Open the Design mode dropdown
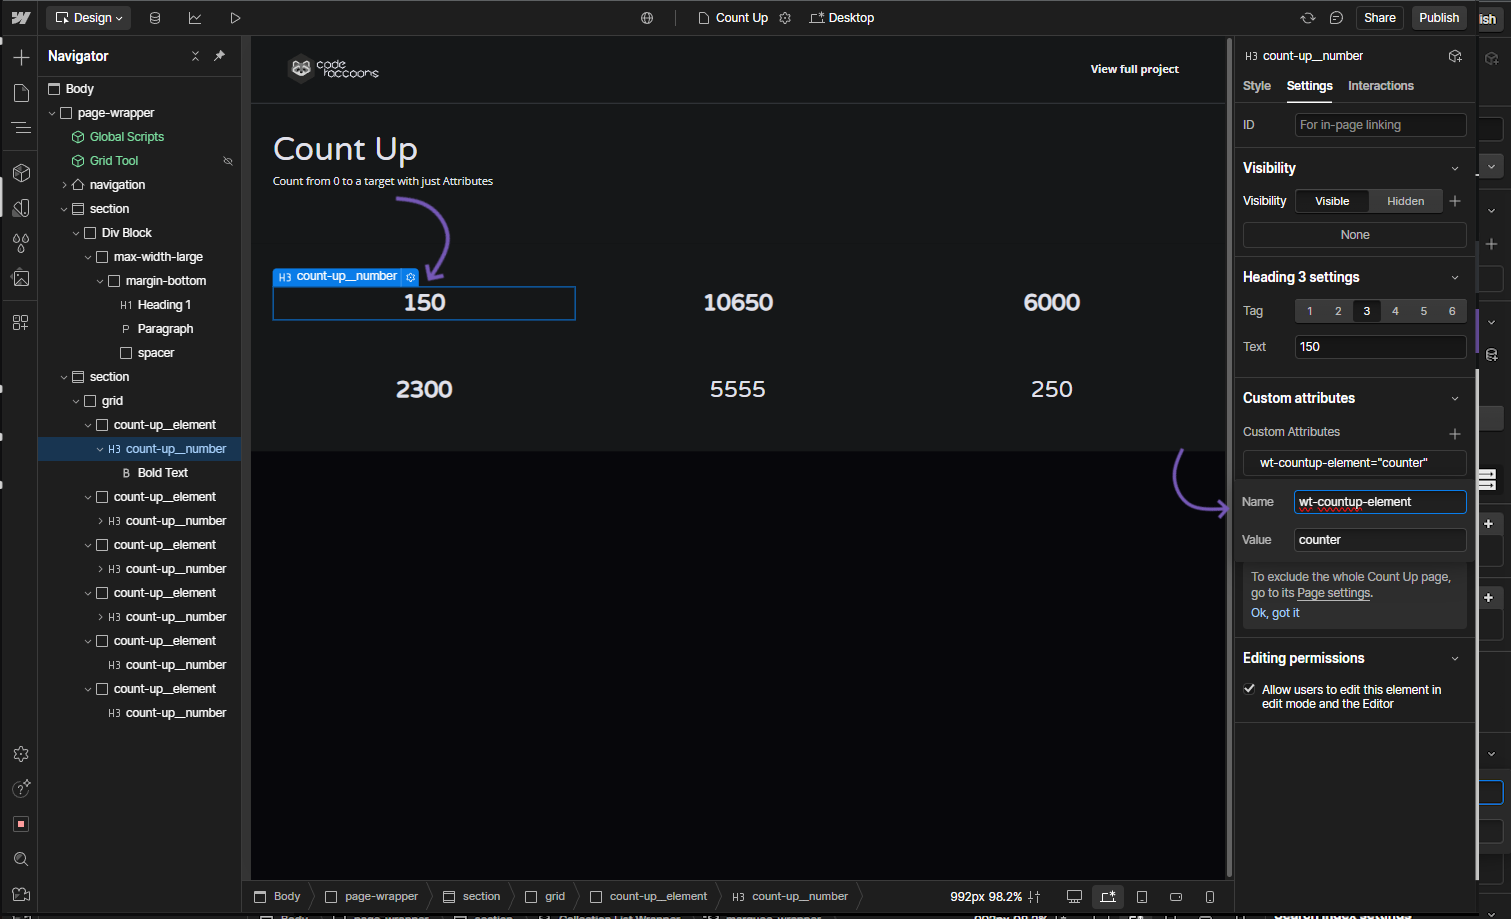Viewport: 1511px width, 919px height. tap(88, 18)
